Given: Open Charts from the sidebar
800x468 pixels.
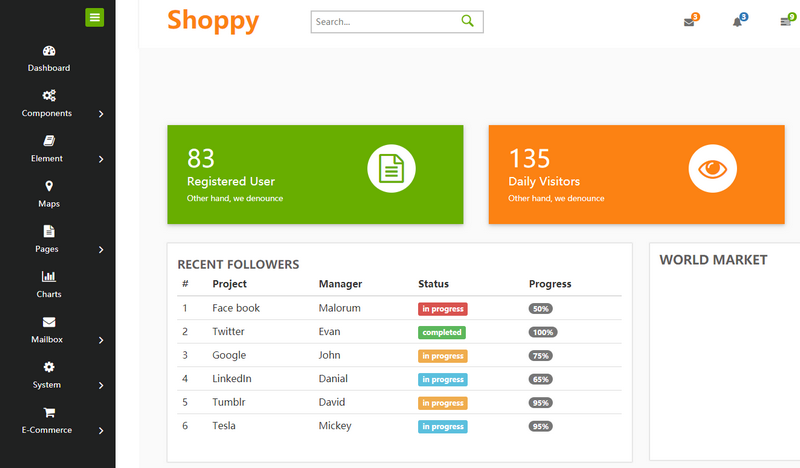Looking at the screenshot, I should pyautogui.click(x=49, y=277).
